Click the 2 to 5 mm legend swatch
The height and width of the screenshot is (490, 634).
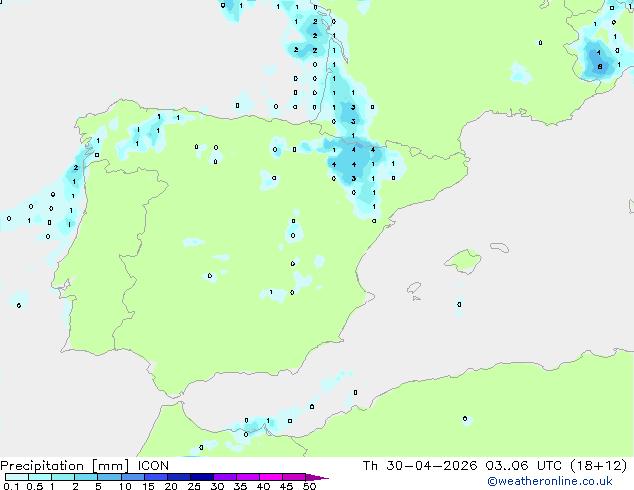(86, 477)
